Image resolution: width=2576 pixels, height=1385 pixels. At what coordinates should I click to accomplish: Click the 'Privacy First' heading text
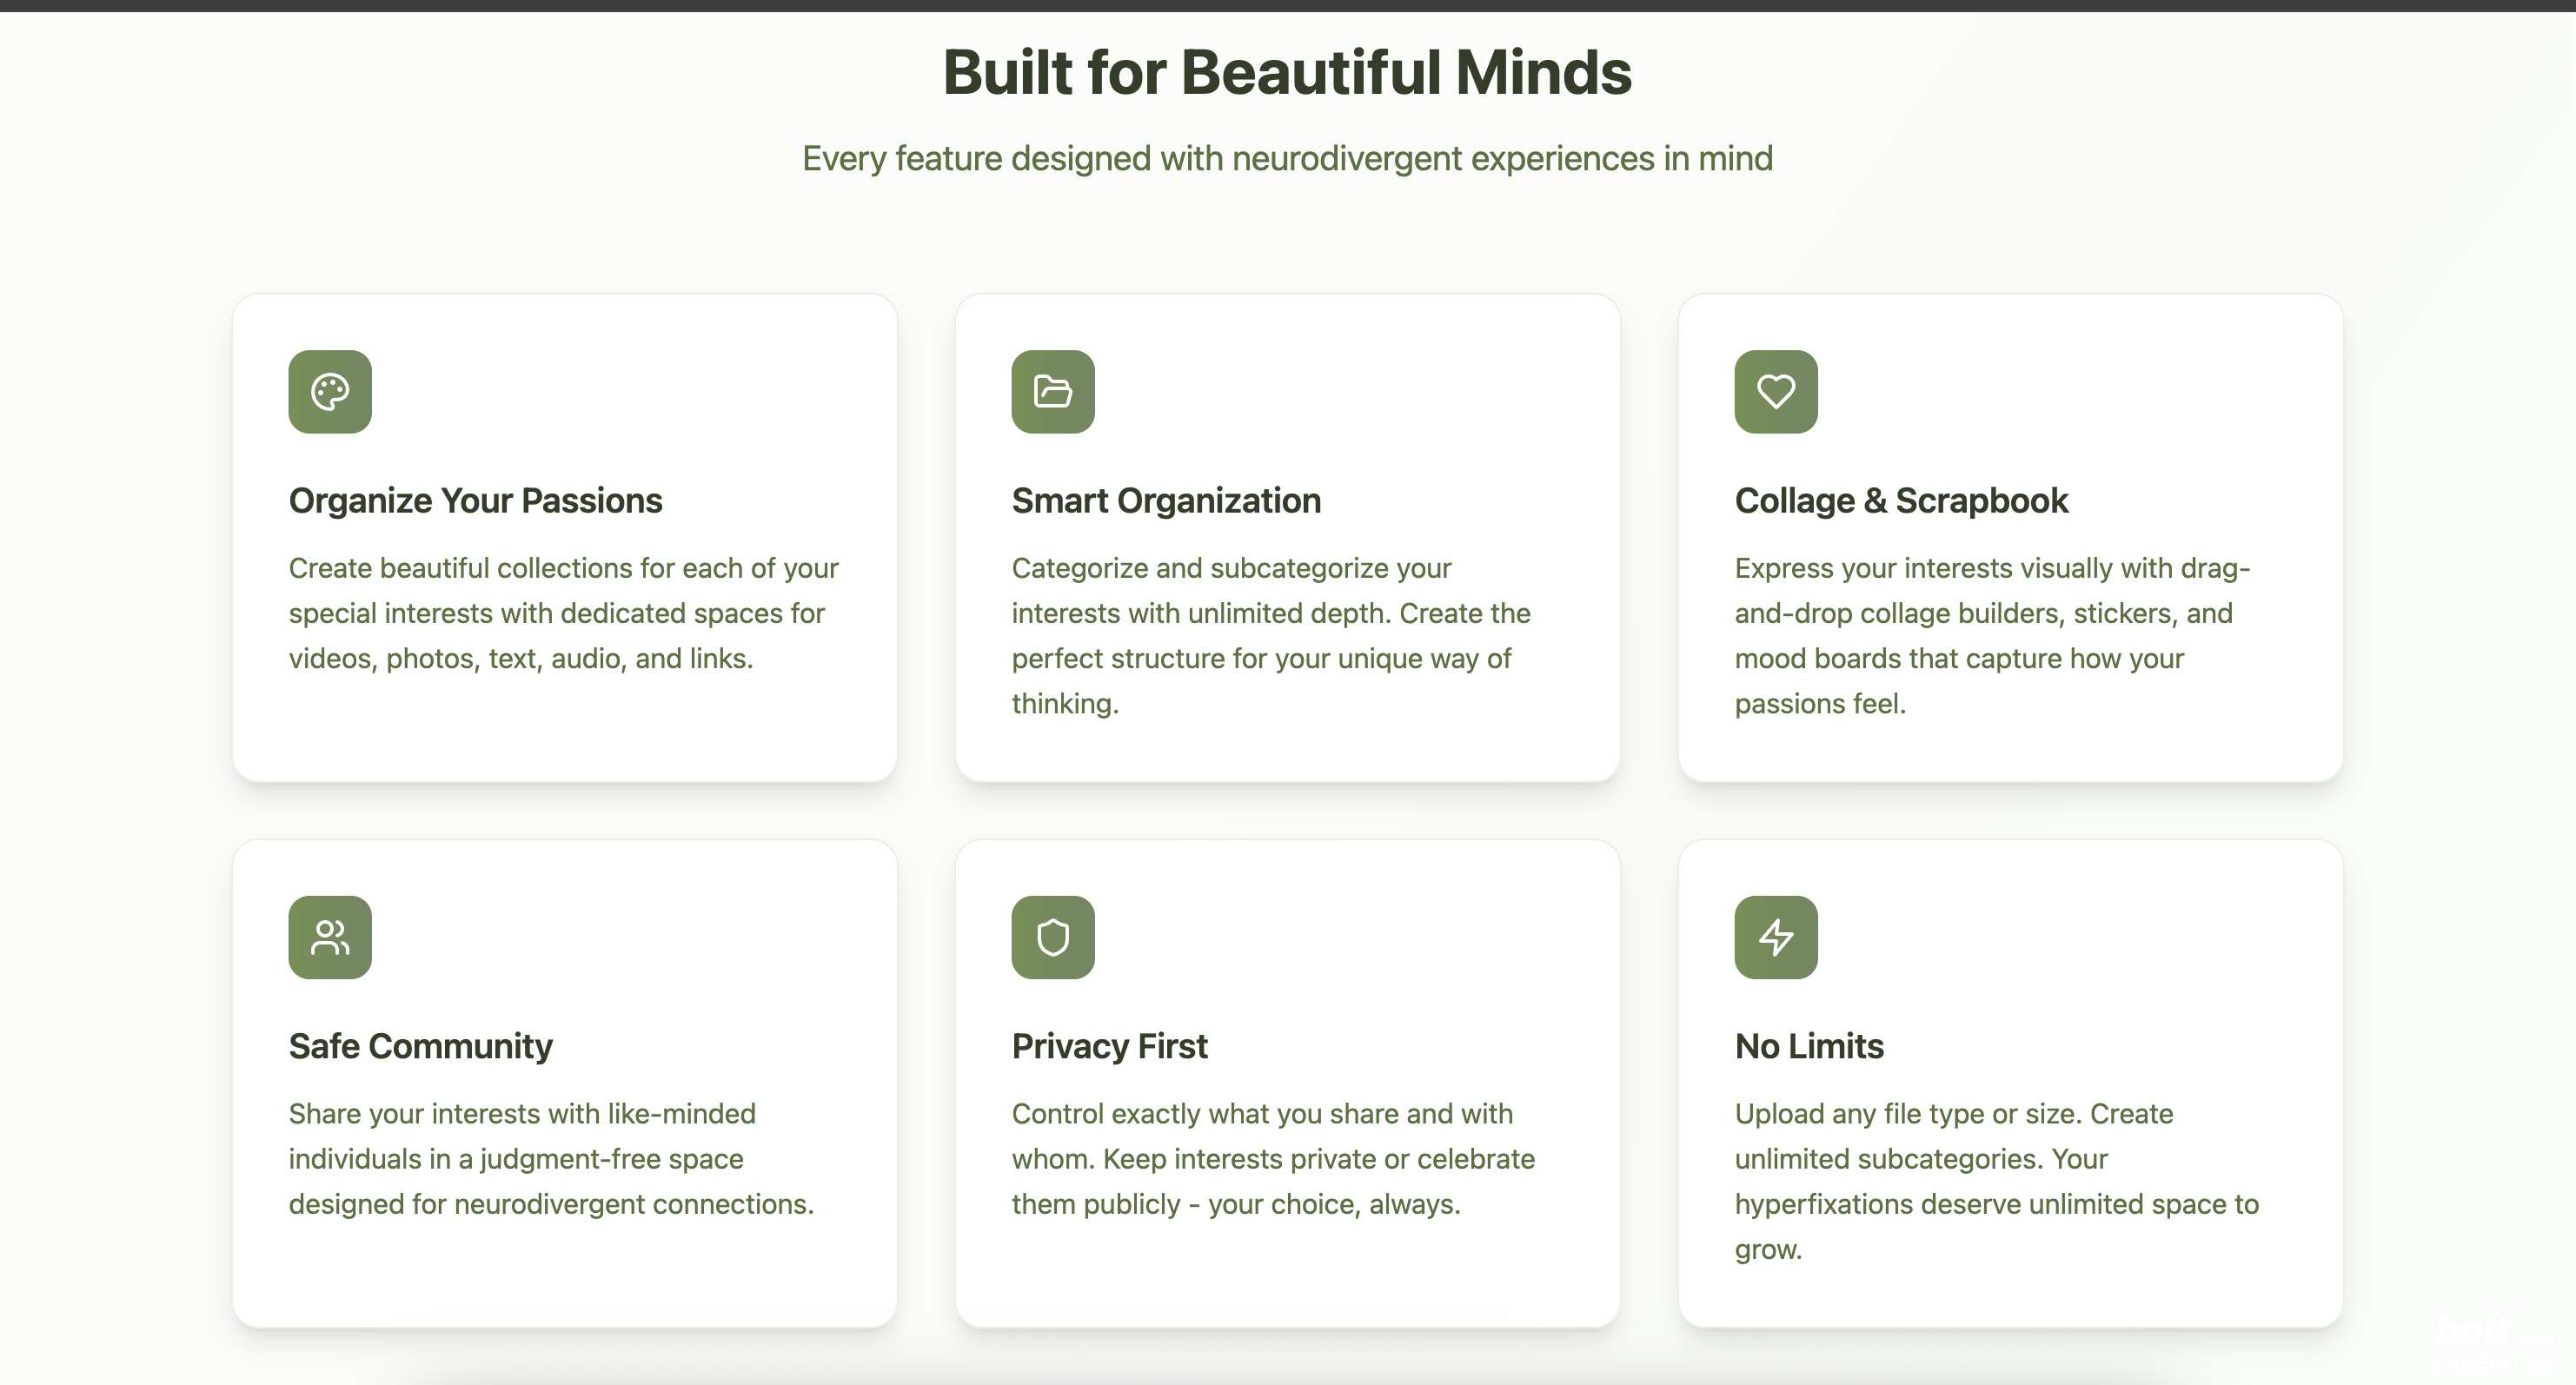point(1109,1046)
